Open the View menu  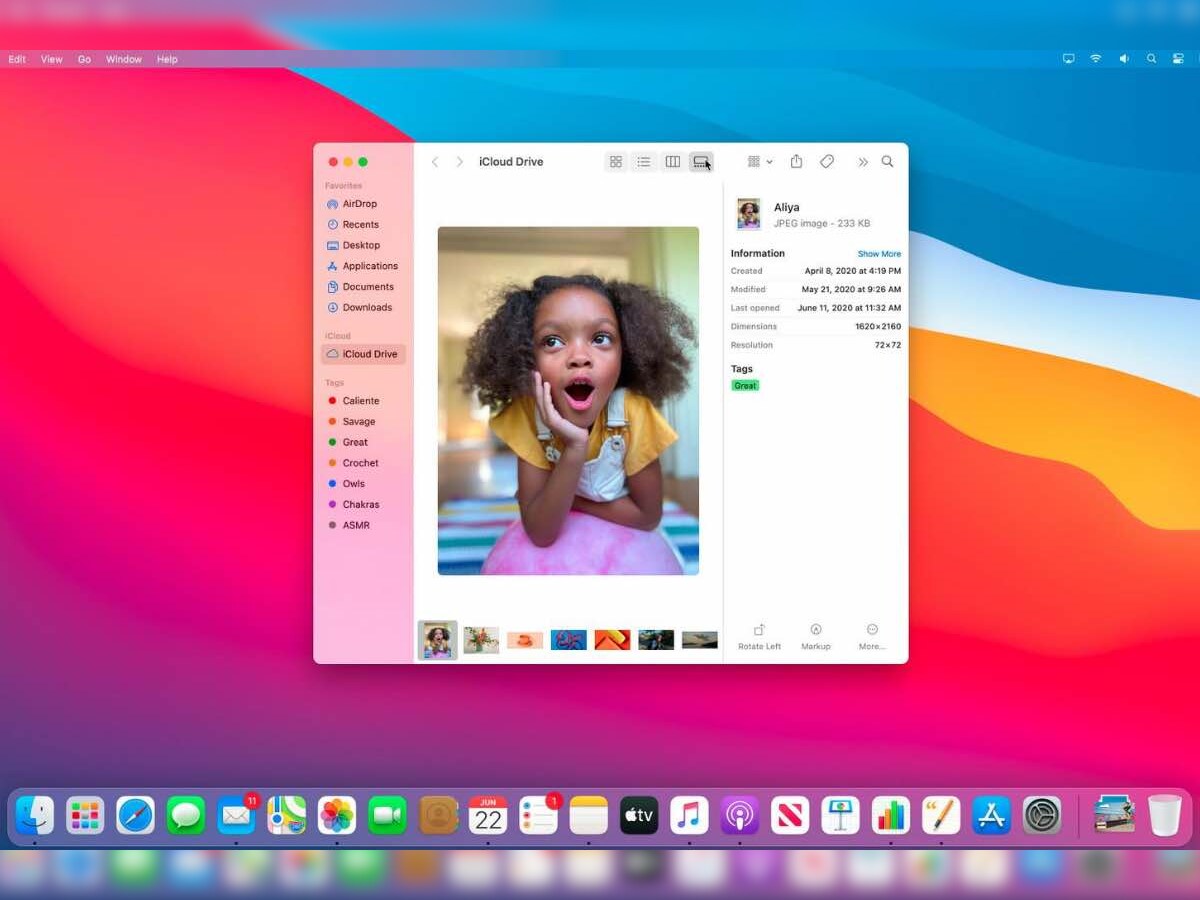pos(51,59)
